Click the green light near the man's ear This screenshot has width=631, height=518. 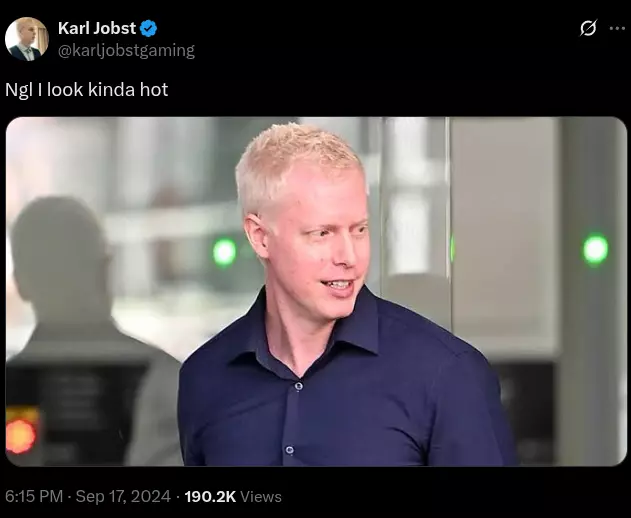[225, 252]
